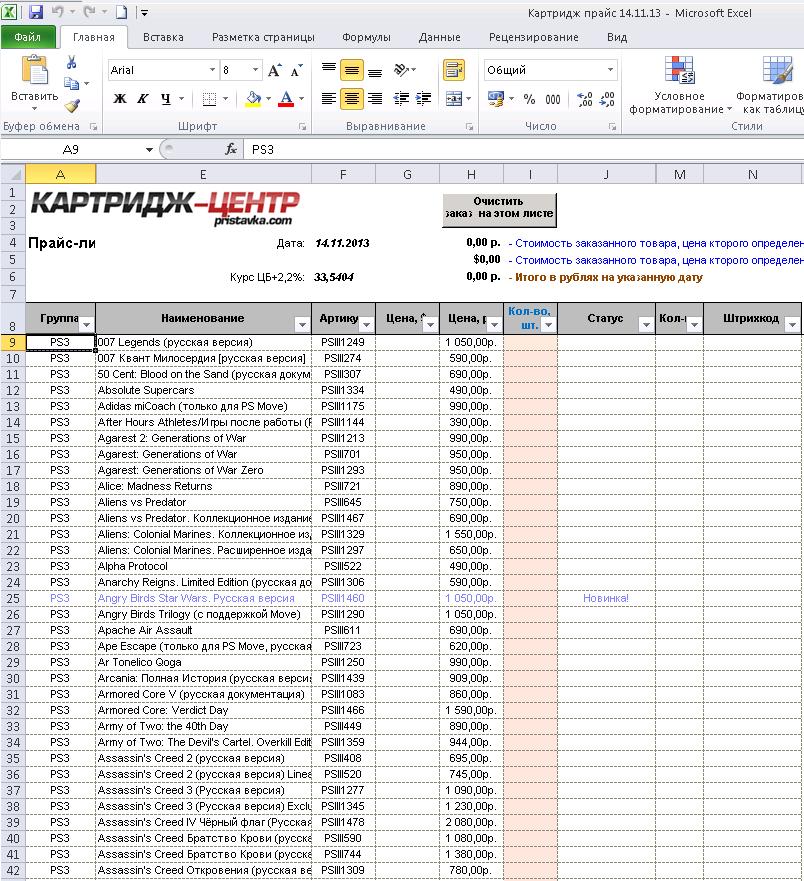Open Шрифт group dialog launcher

[x=302, y=127]
